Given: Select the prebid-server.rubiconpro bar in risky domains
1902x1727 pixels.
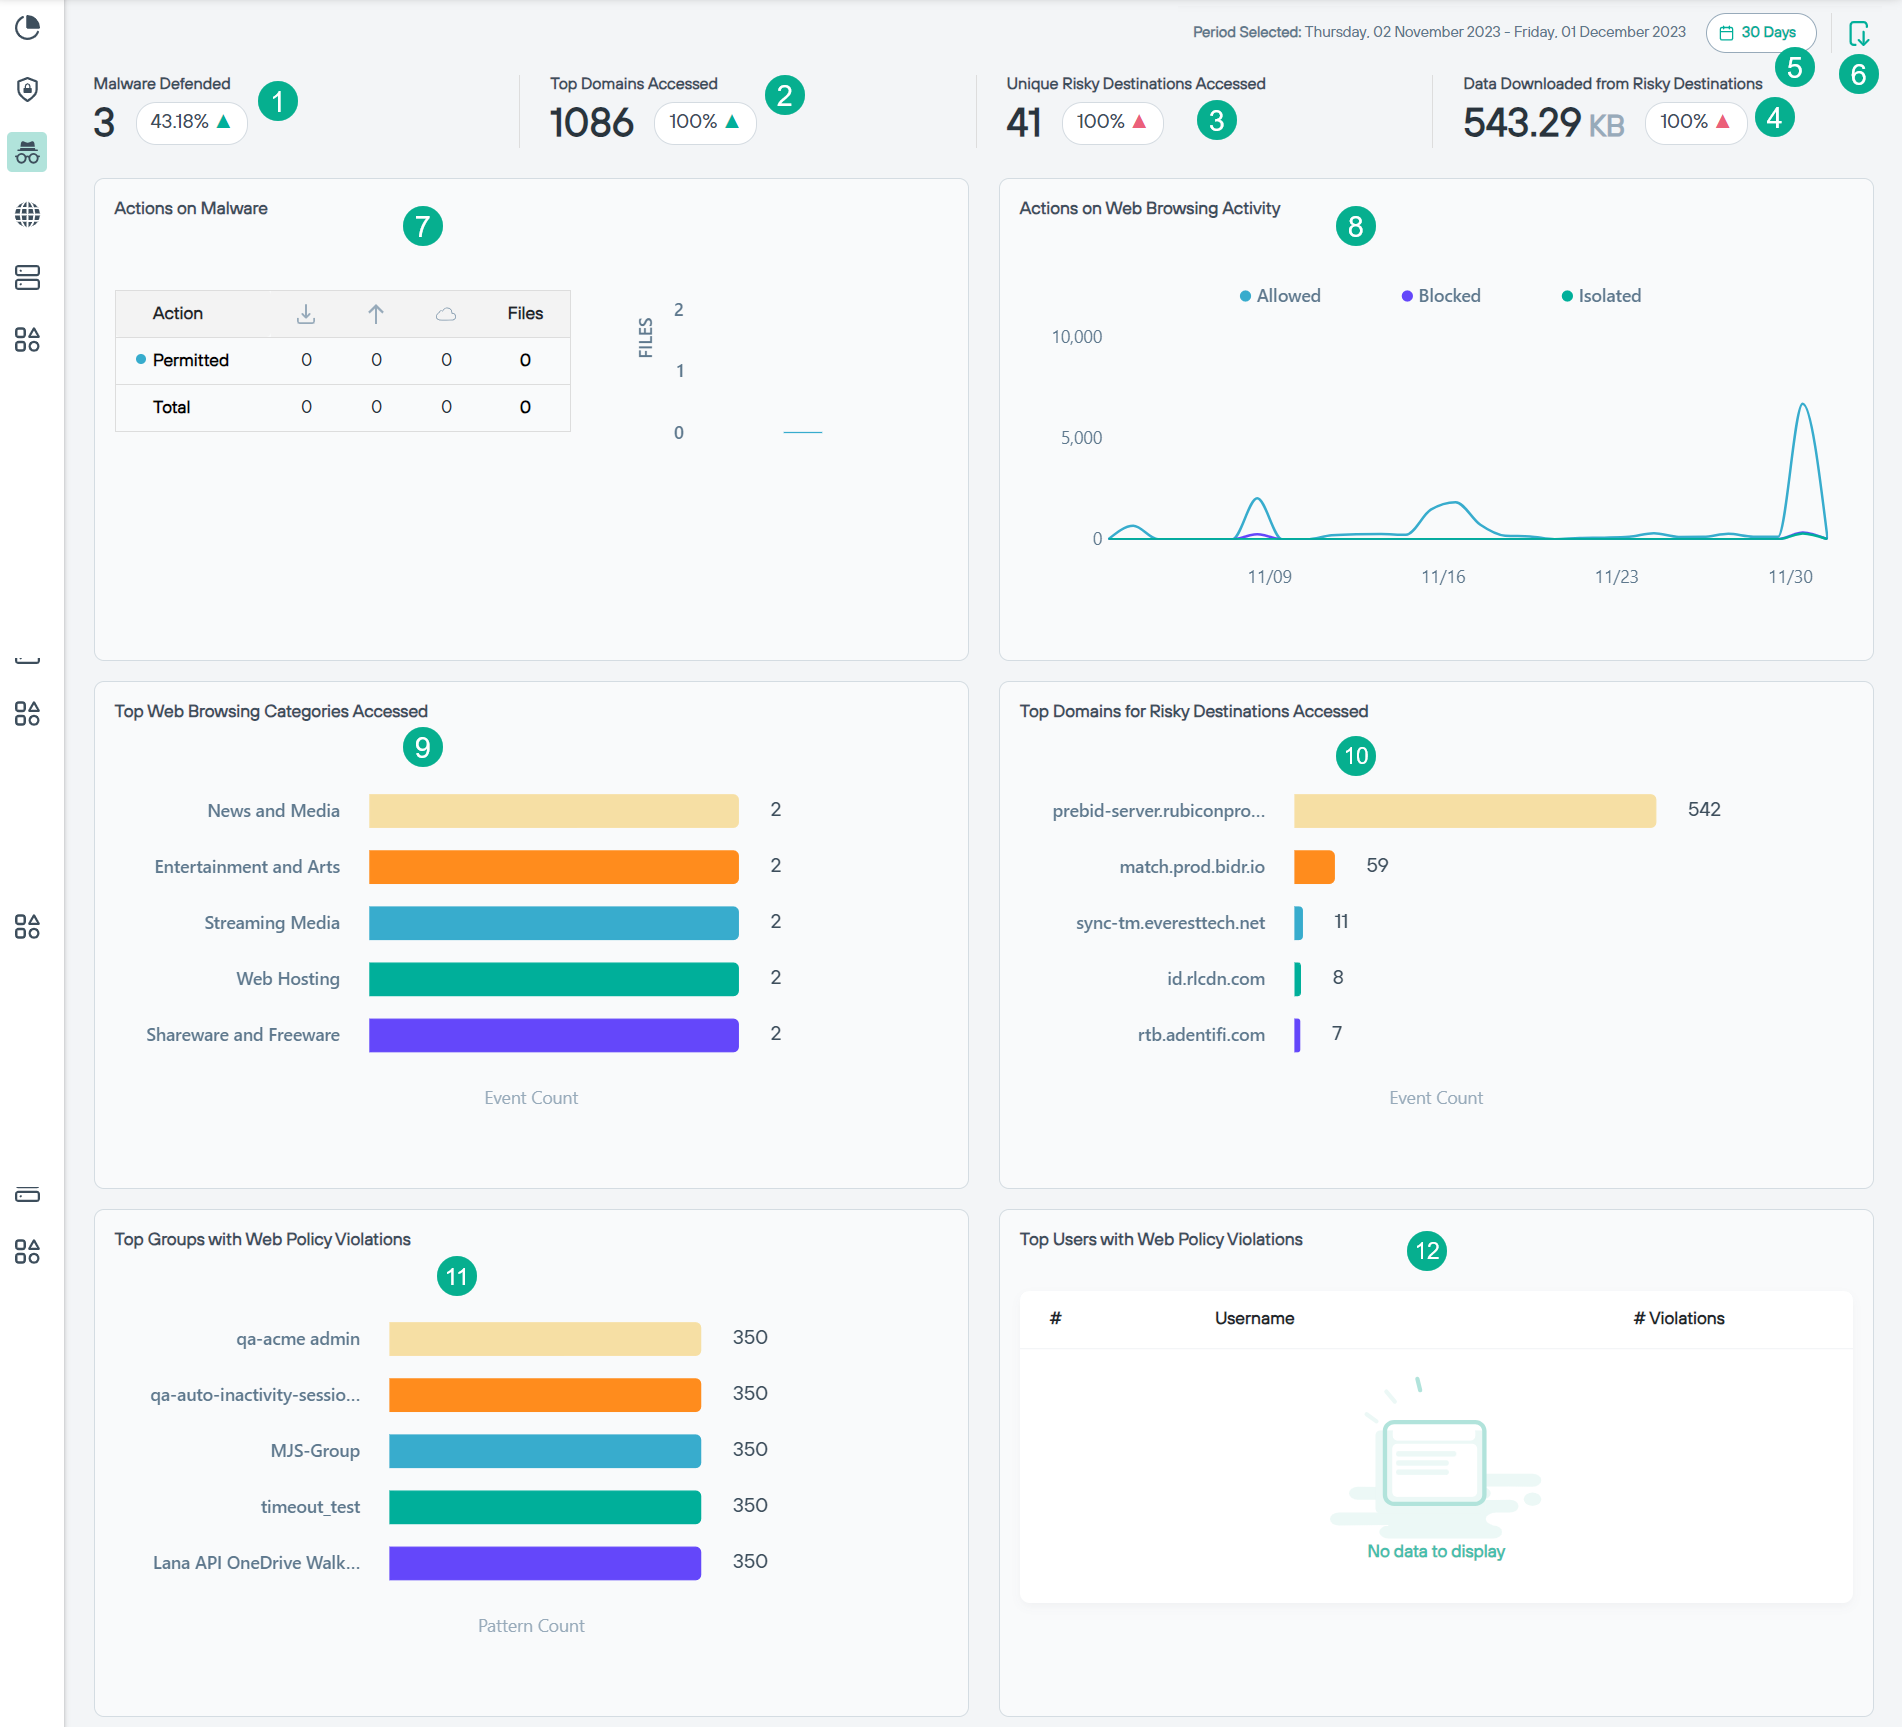Looking at the screenshot, I should (x=1474, y=811).
